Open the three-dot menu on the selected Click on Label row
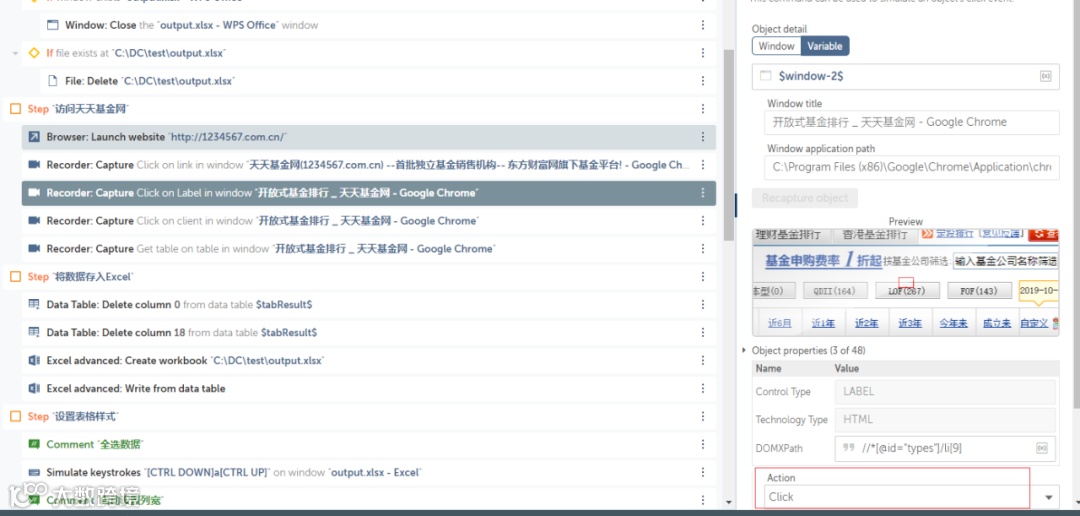Screen dimensions: 1080x516 click(703, 193)
